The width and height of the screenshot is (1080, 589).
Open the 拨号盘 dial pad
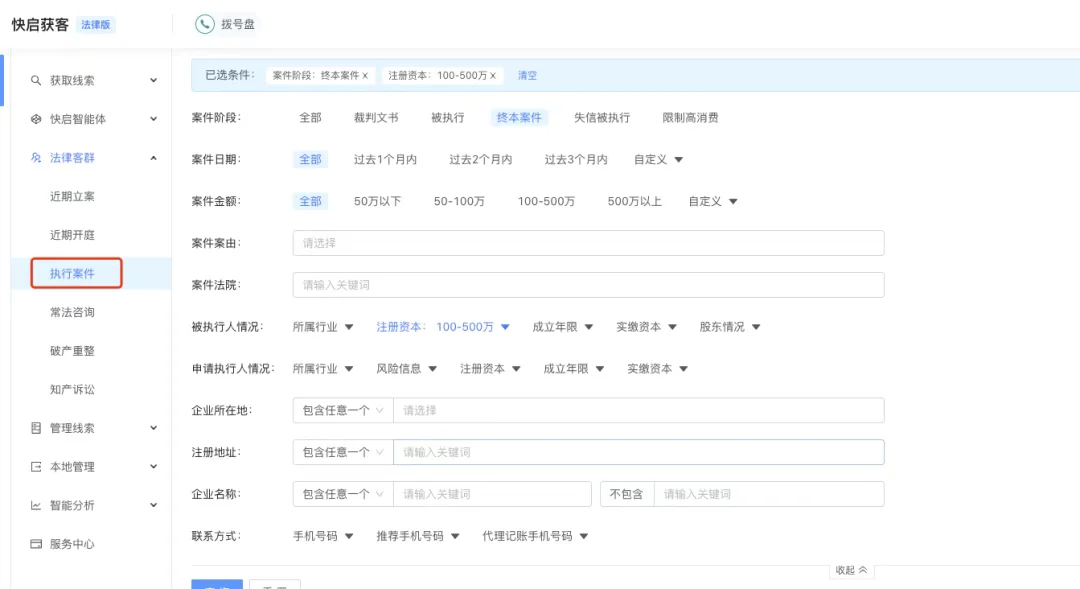point(231,24)
